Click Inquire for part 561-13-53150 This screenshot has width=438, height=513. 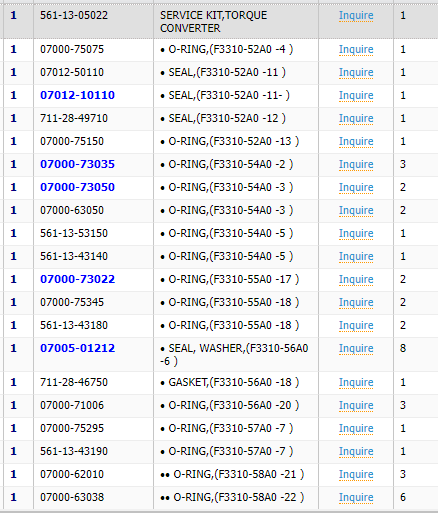click(x=356, y=234)
